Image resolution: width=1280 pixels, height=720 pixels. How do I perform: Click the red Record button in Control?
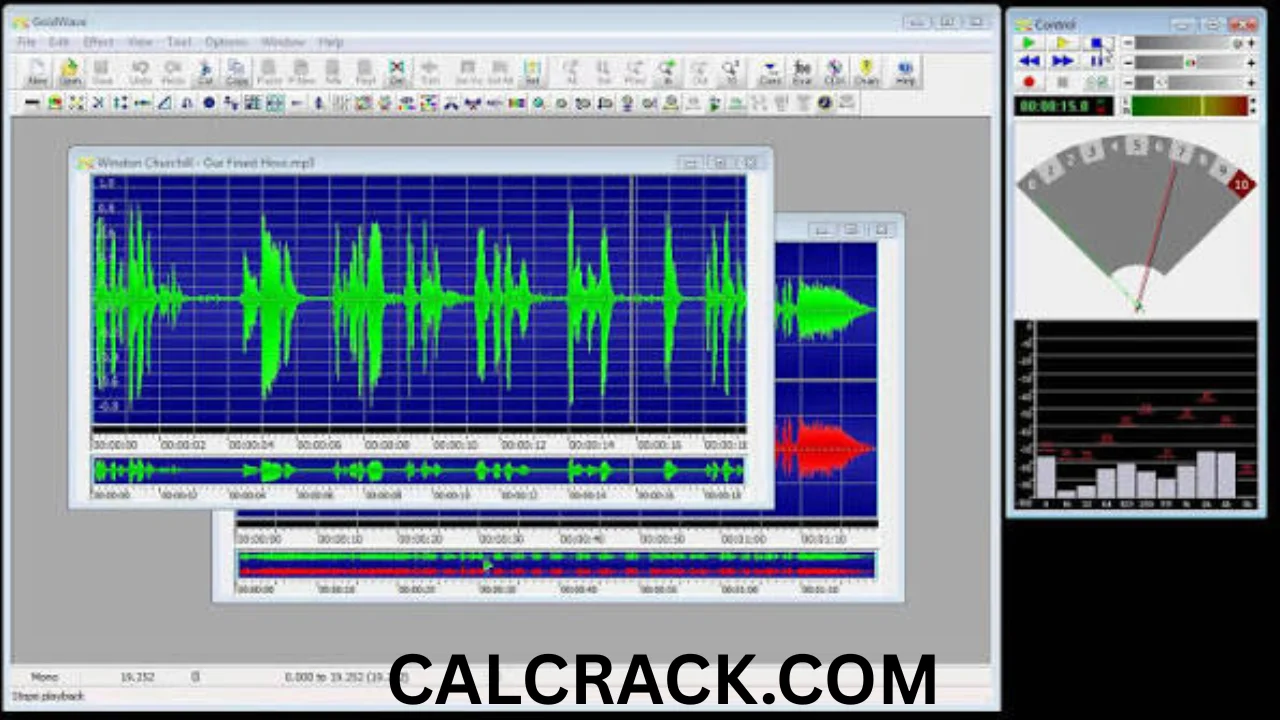pos(1029,82)
